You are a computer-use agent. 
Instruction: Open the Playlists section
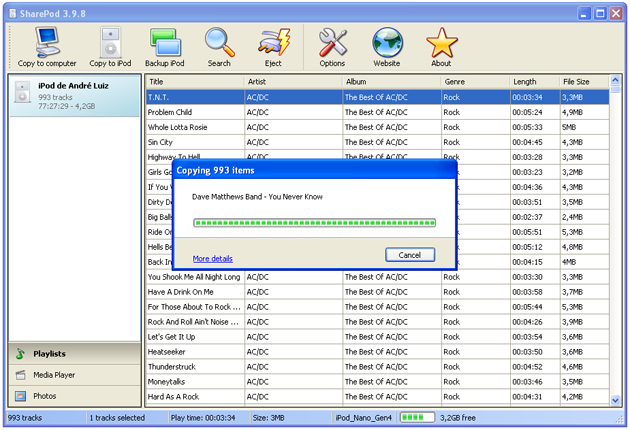[75, 354]
